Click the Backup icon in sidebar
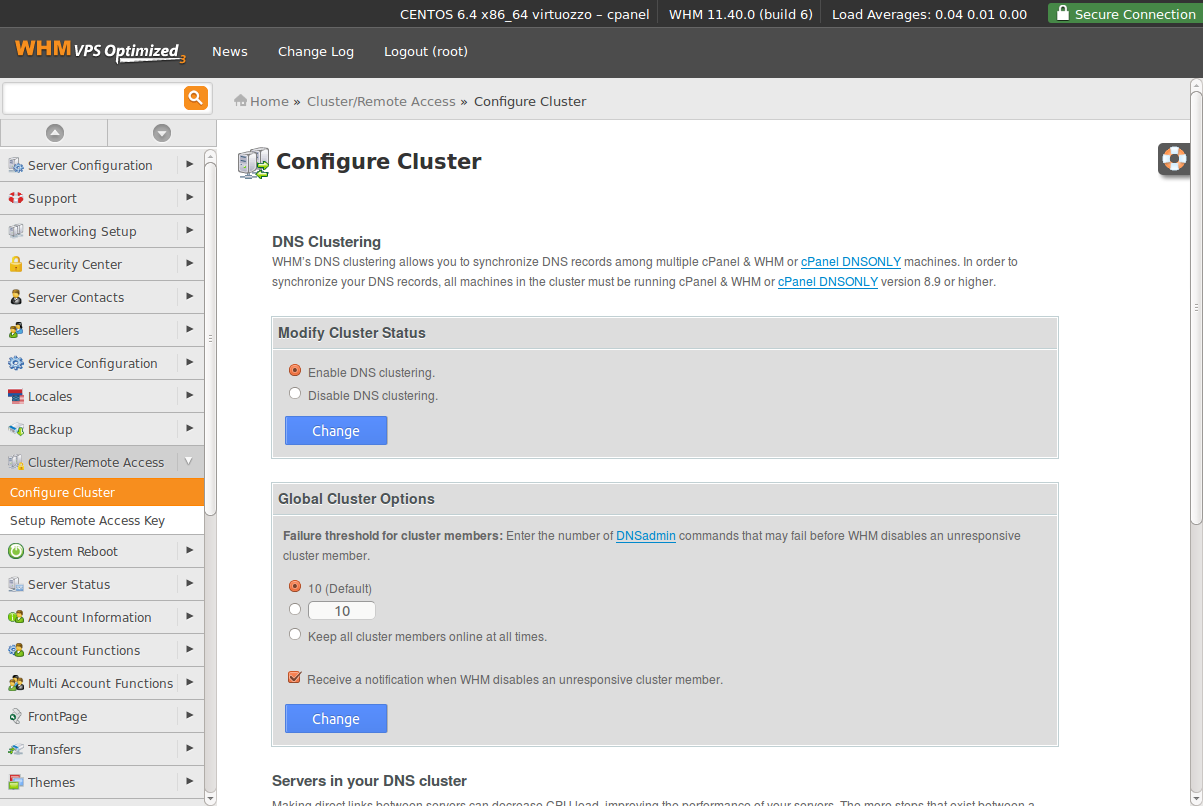Image resolution: width=1203 pixels, height=806 pixels. [15, 429]
